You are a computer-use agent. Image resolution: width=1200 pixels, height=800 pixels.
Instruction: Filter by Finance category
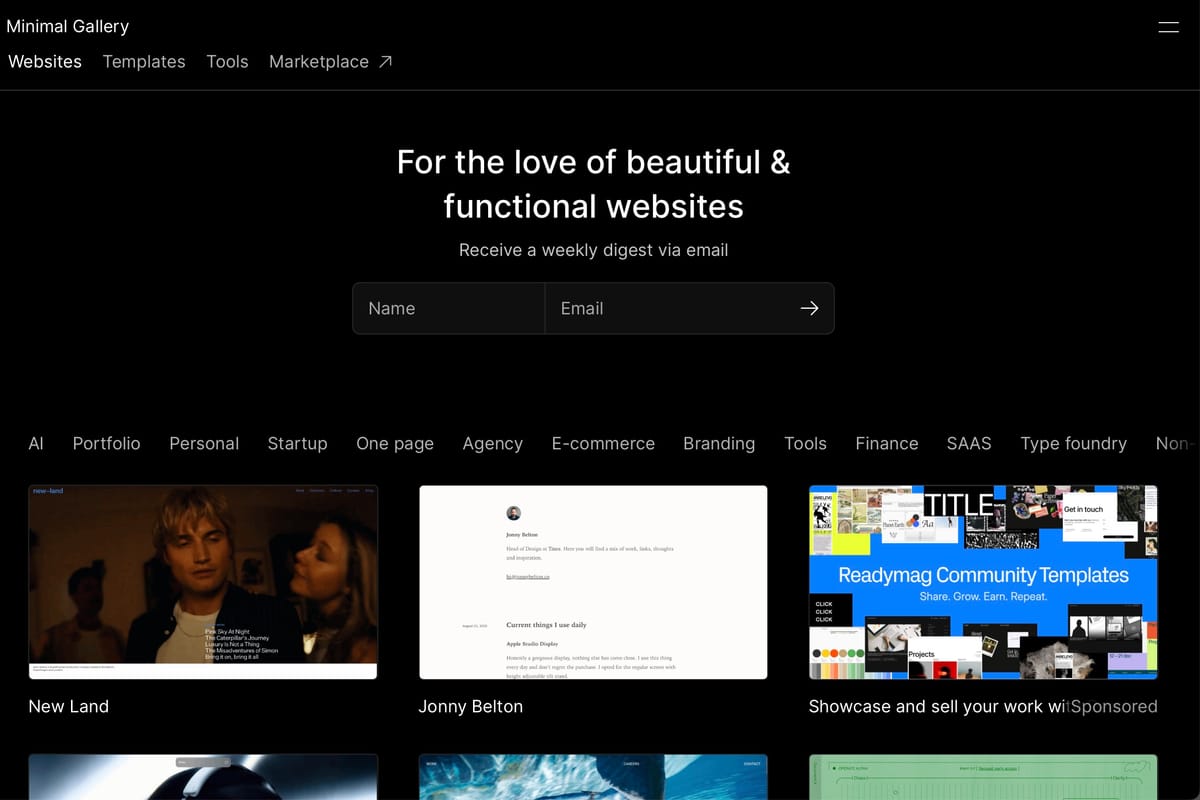887,443
